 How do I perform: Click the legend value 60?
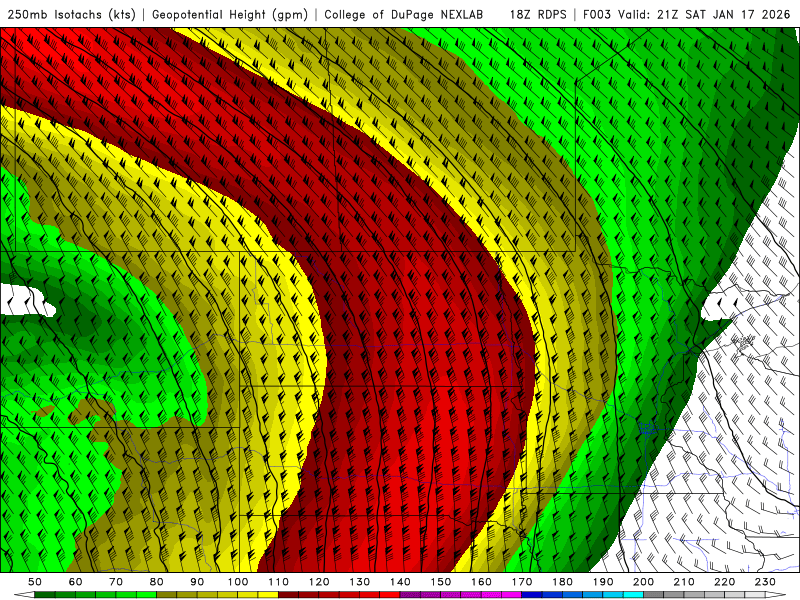click(x=76, y=582)
